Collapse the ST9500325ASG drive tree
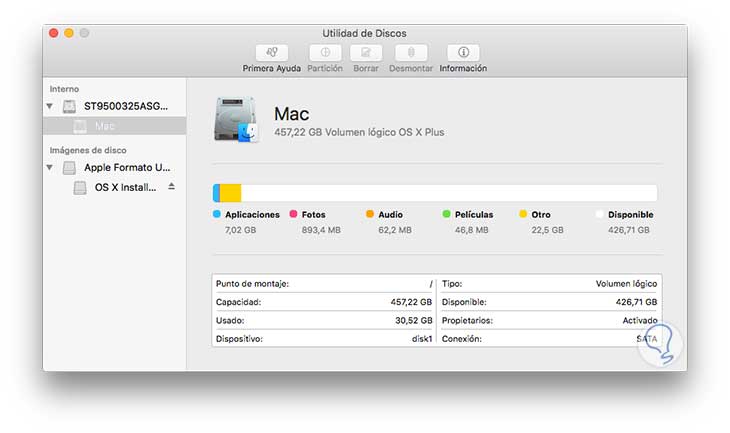This screenshot has width=730, height=433. pos(50,107)
